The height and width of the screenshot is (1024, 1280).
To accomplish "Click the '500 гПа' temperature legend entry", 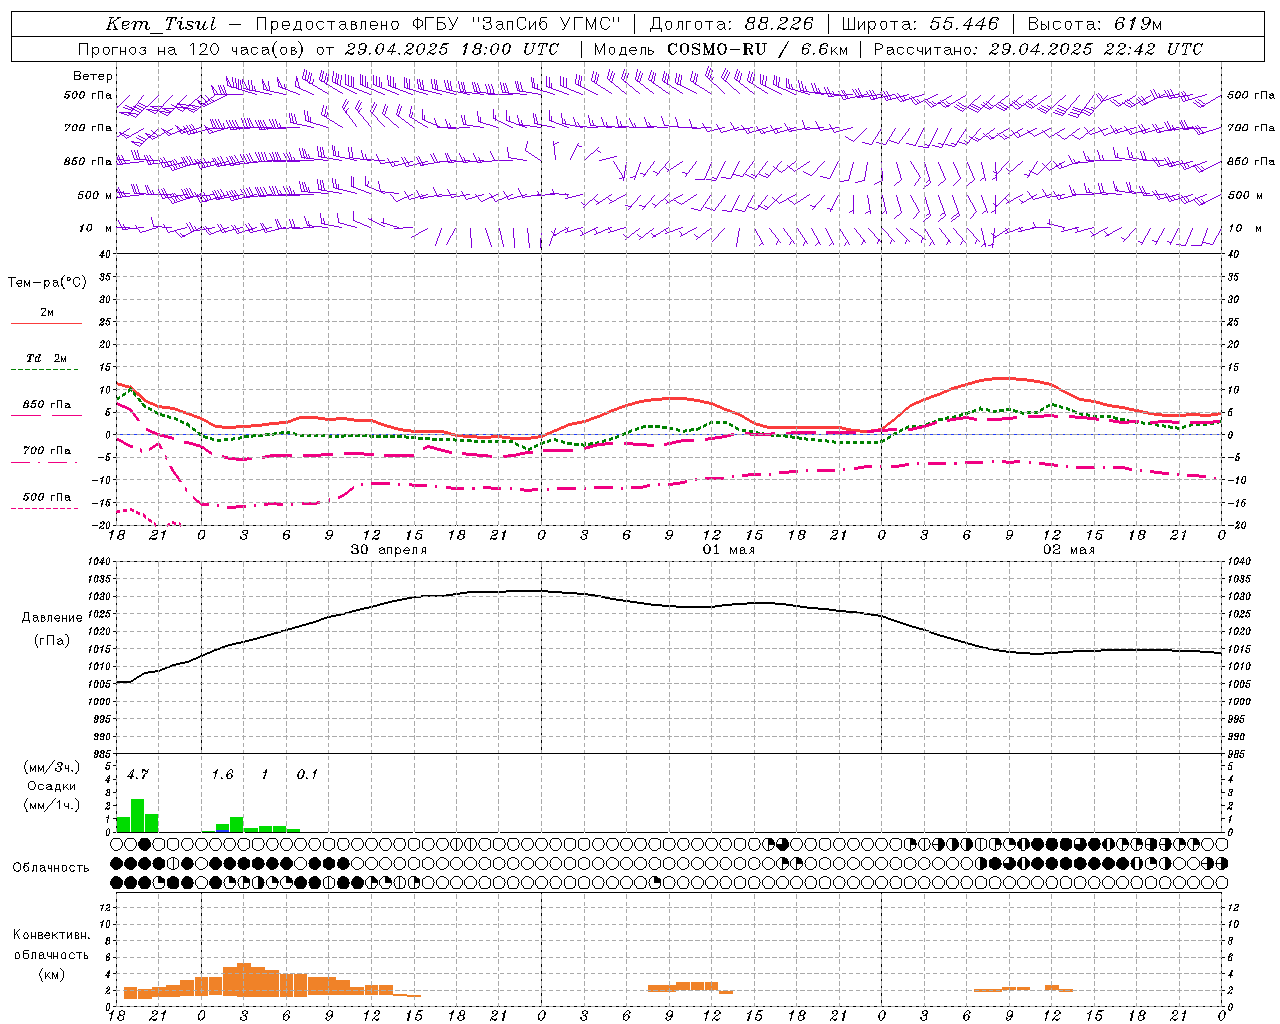I will 46,497.
